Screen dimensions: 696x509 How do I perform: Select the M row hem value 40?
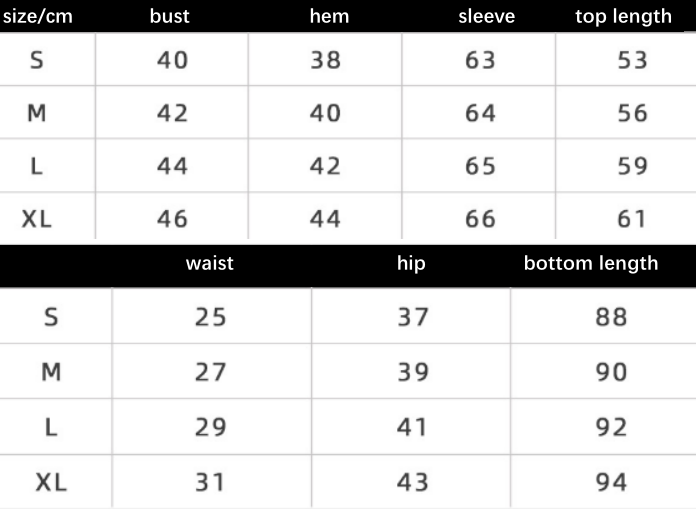tap(325, 113)
